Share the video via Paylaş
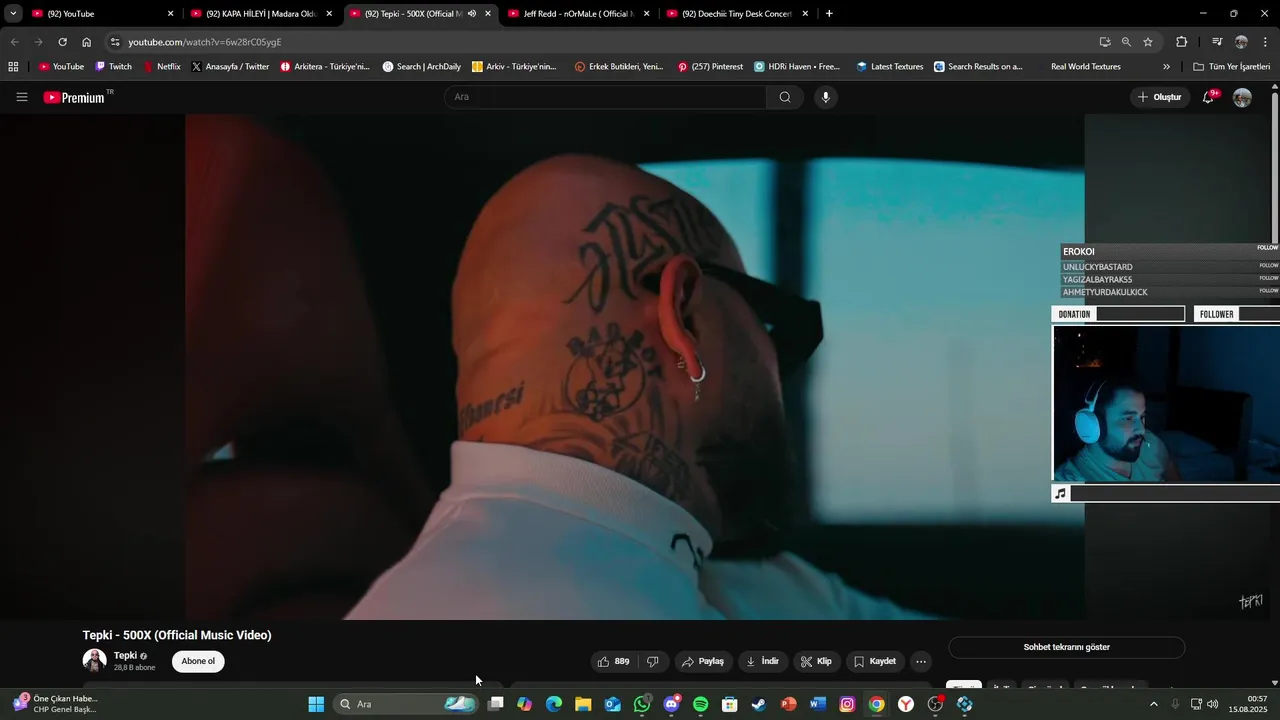Screen dimensions: 1280x720 tap(702, 661)
